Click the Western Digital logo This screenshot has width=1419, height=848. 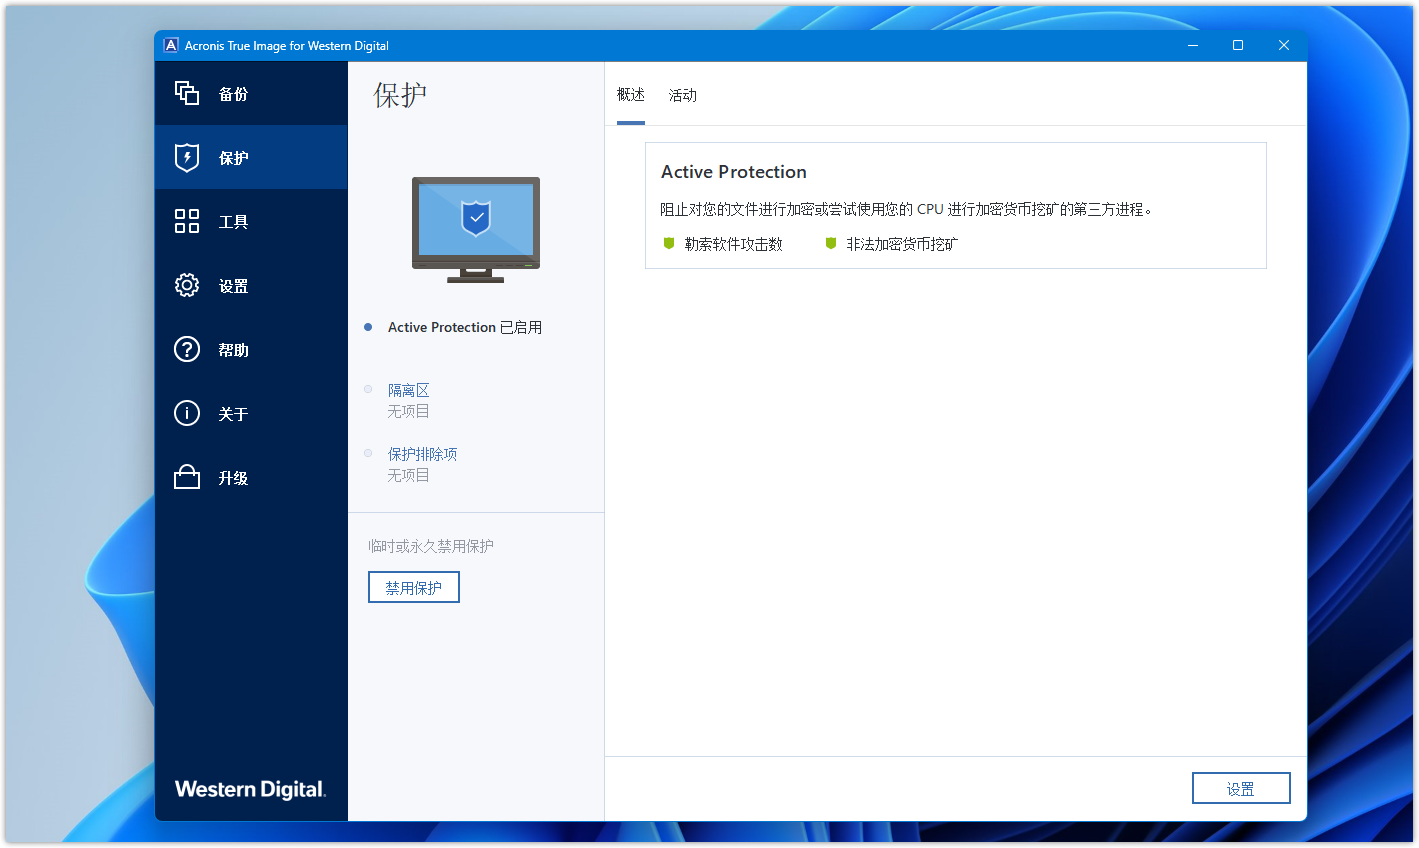click(250, 789)
